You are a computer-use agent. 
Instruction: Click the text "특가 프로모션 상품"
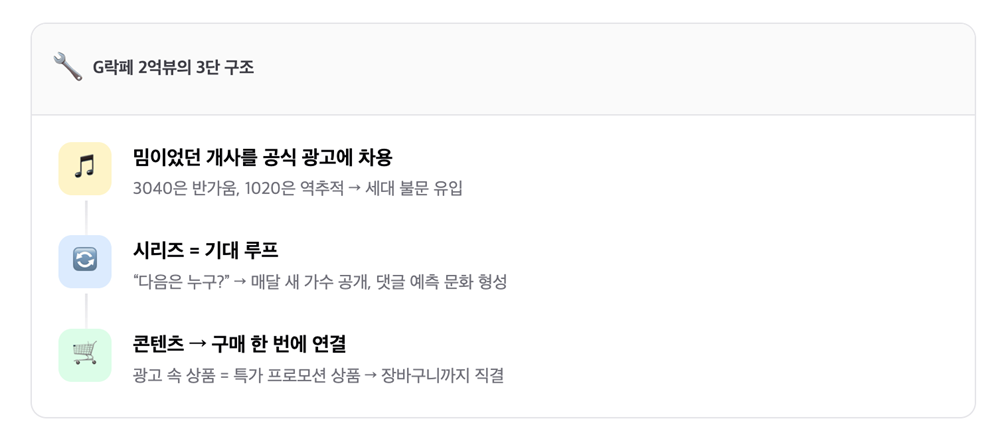(296, 376)
